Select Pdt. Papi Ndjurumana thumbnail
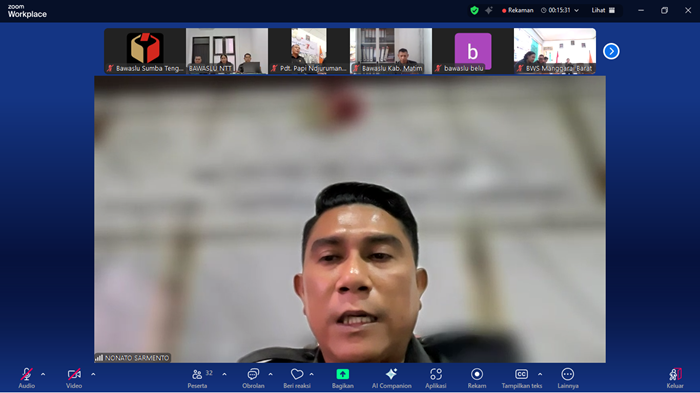The image size is (700, 393). click(309, 51)
